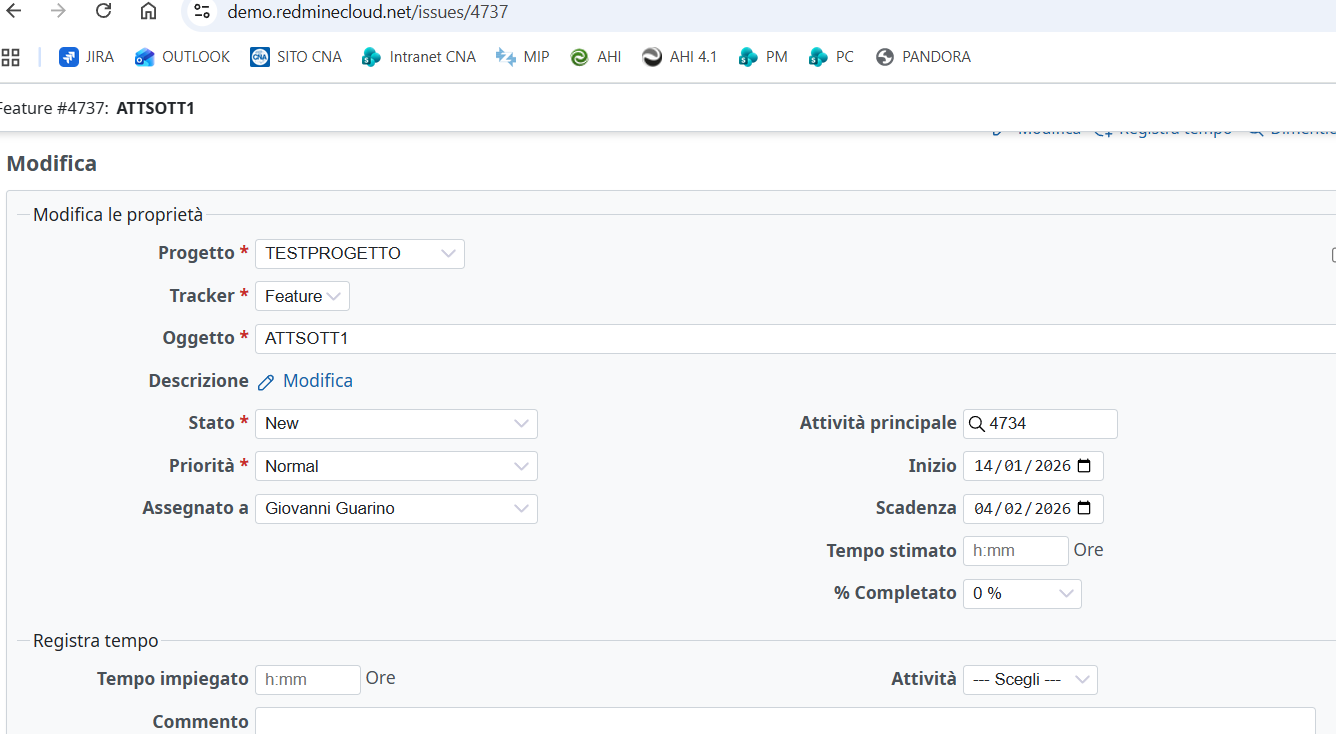Click the Google apps grid icon
Screen dimensions: 1336x734
point(11,57)
